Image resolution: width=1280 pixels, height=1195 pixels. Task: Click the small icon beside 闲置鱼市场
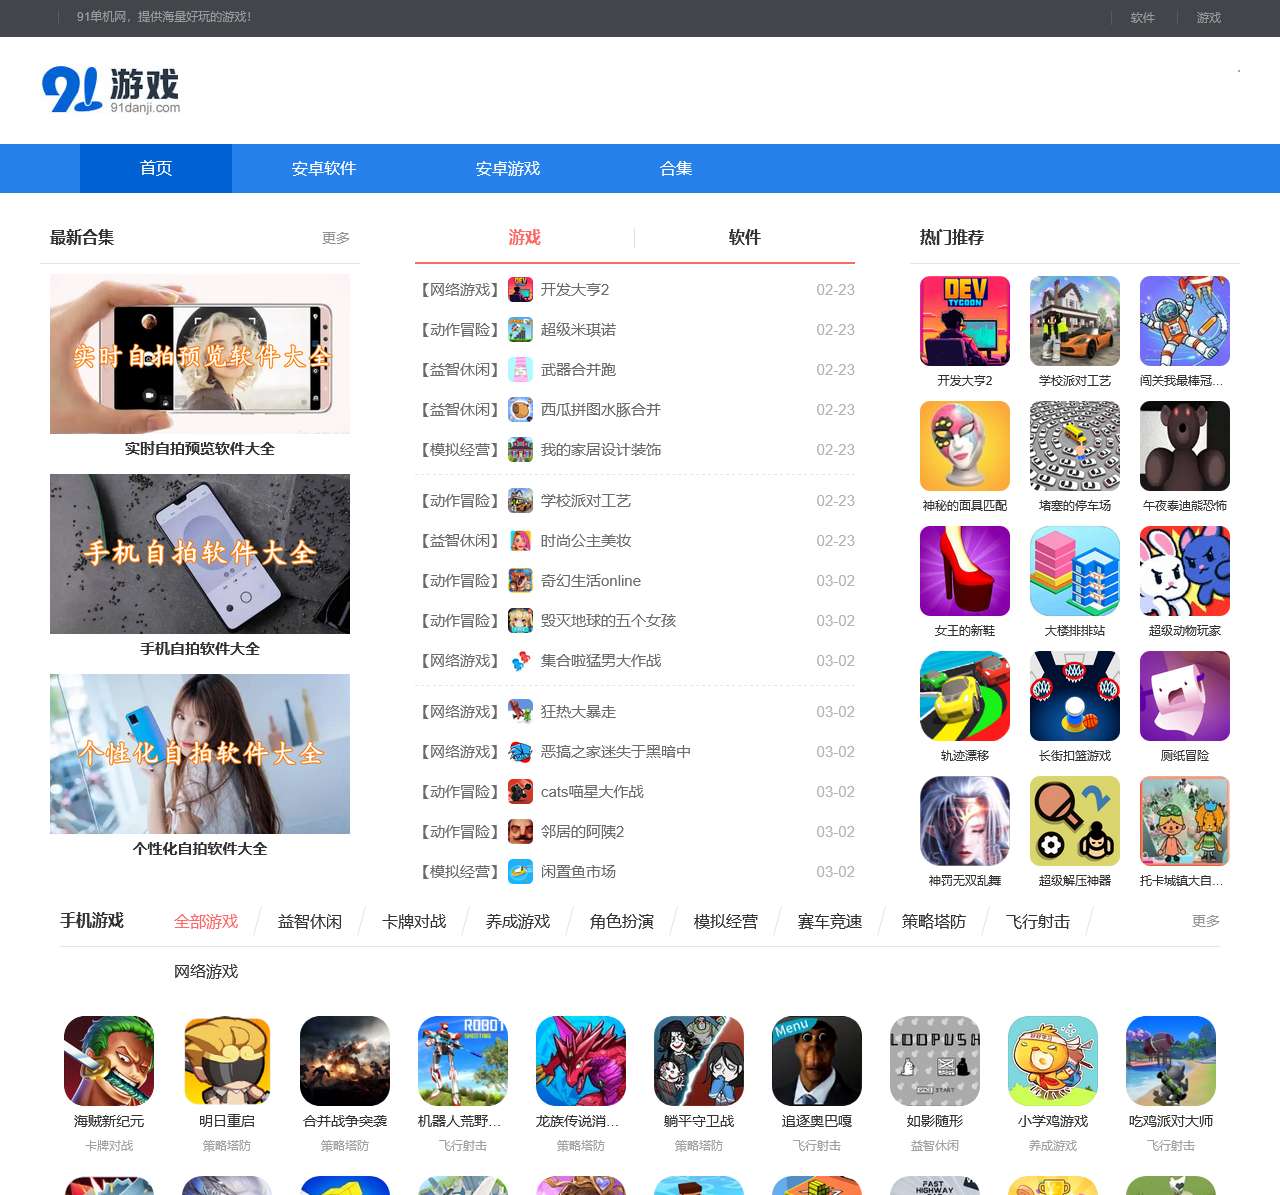(x=520, y=872)
